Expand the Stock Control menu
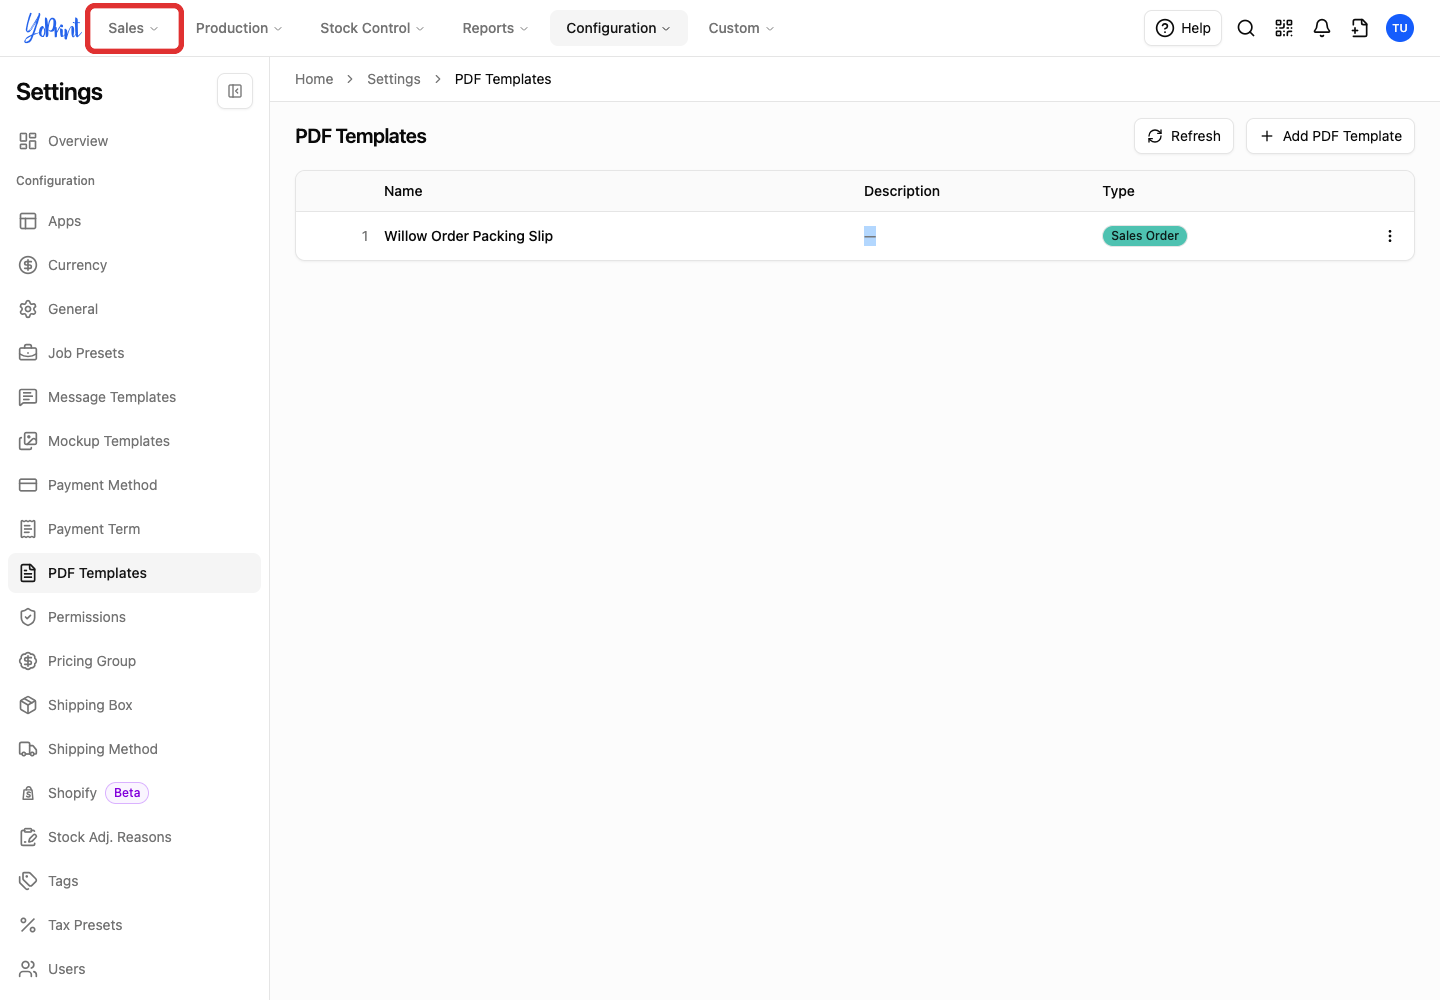The height and width of the screenshot is (1000, 1440). click(372, 28)
